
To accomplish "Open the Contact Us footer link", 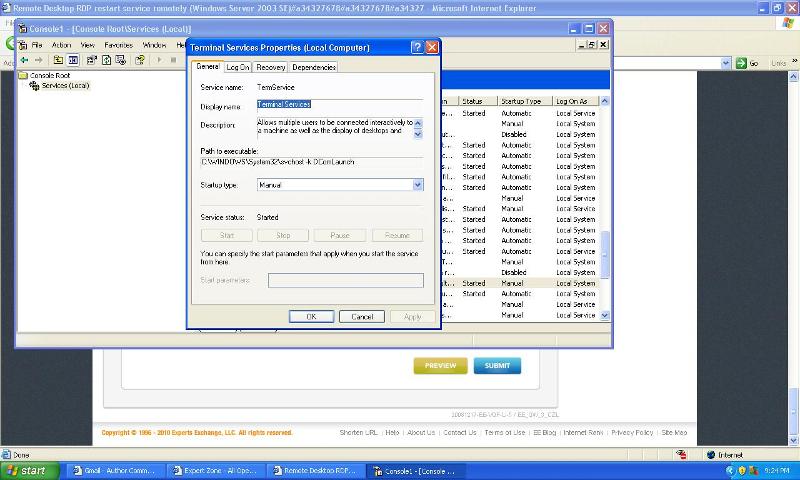I will tap(460, 433).
